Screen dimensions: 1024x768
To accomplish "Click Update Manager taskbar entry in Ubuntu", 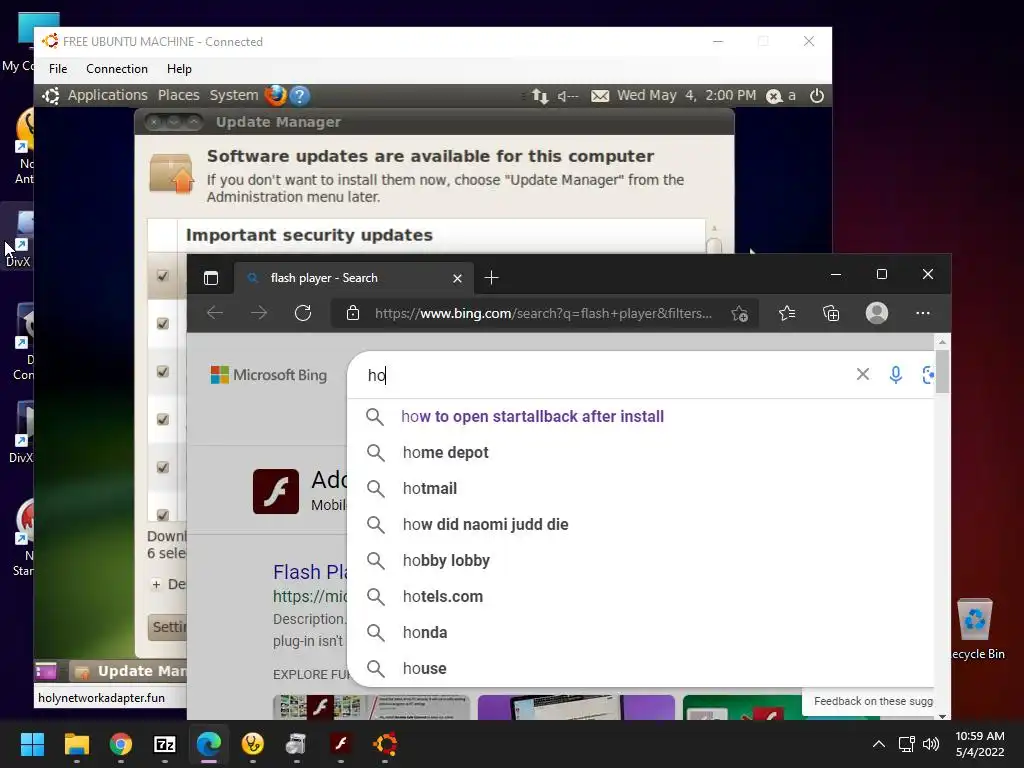I will [129, 671].
